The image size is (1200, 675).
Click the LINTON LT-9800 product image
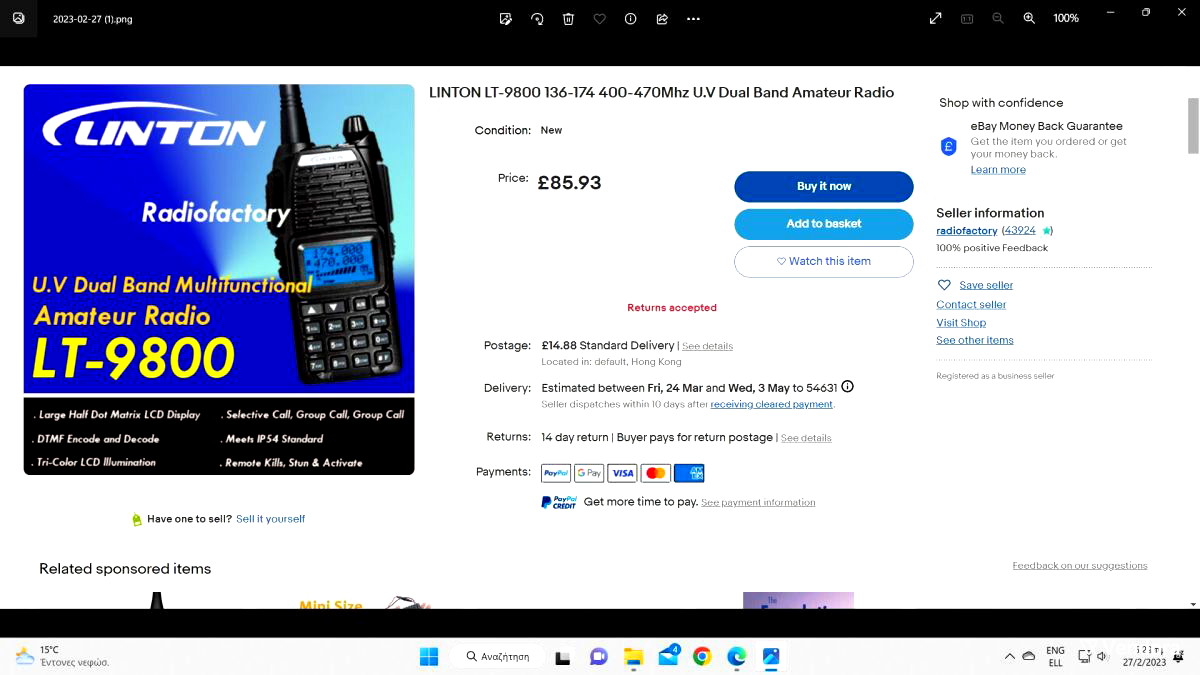point(219,279)
